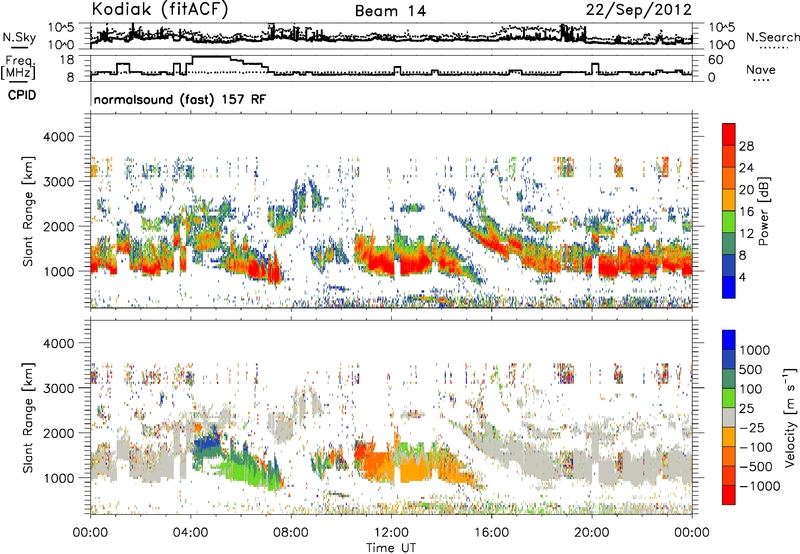Click the '20:00' time axis tick label
Screen dimensions: 800x554
click(x=591, y=533)
